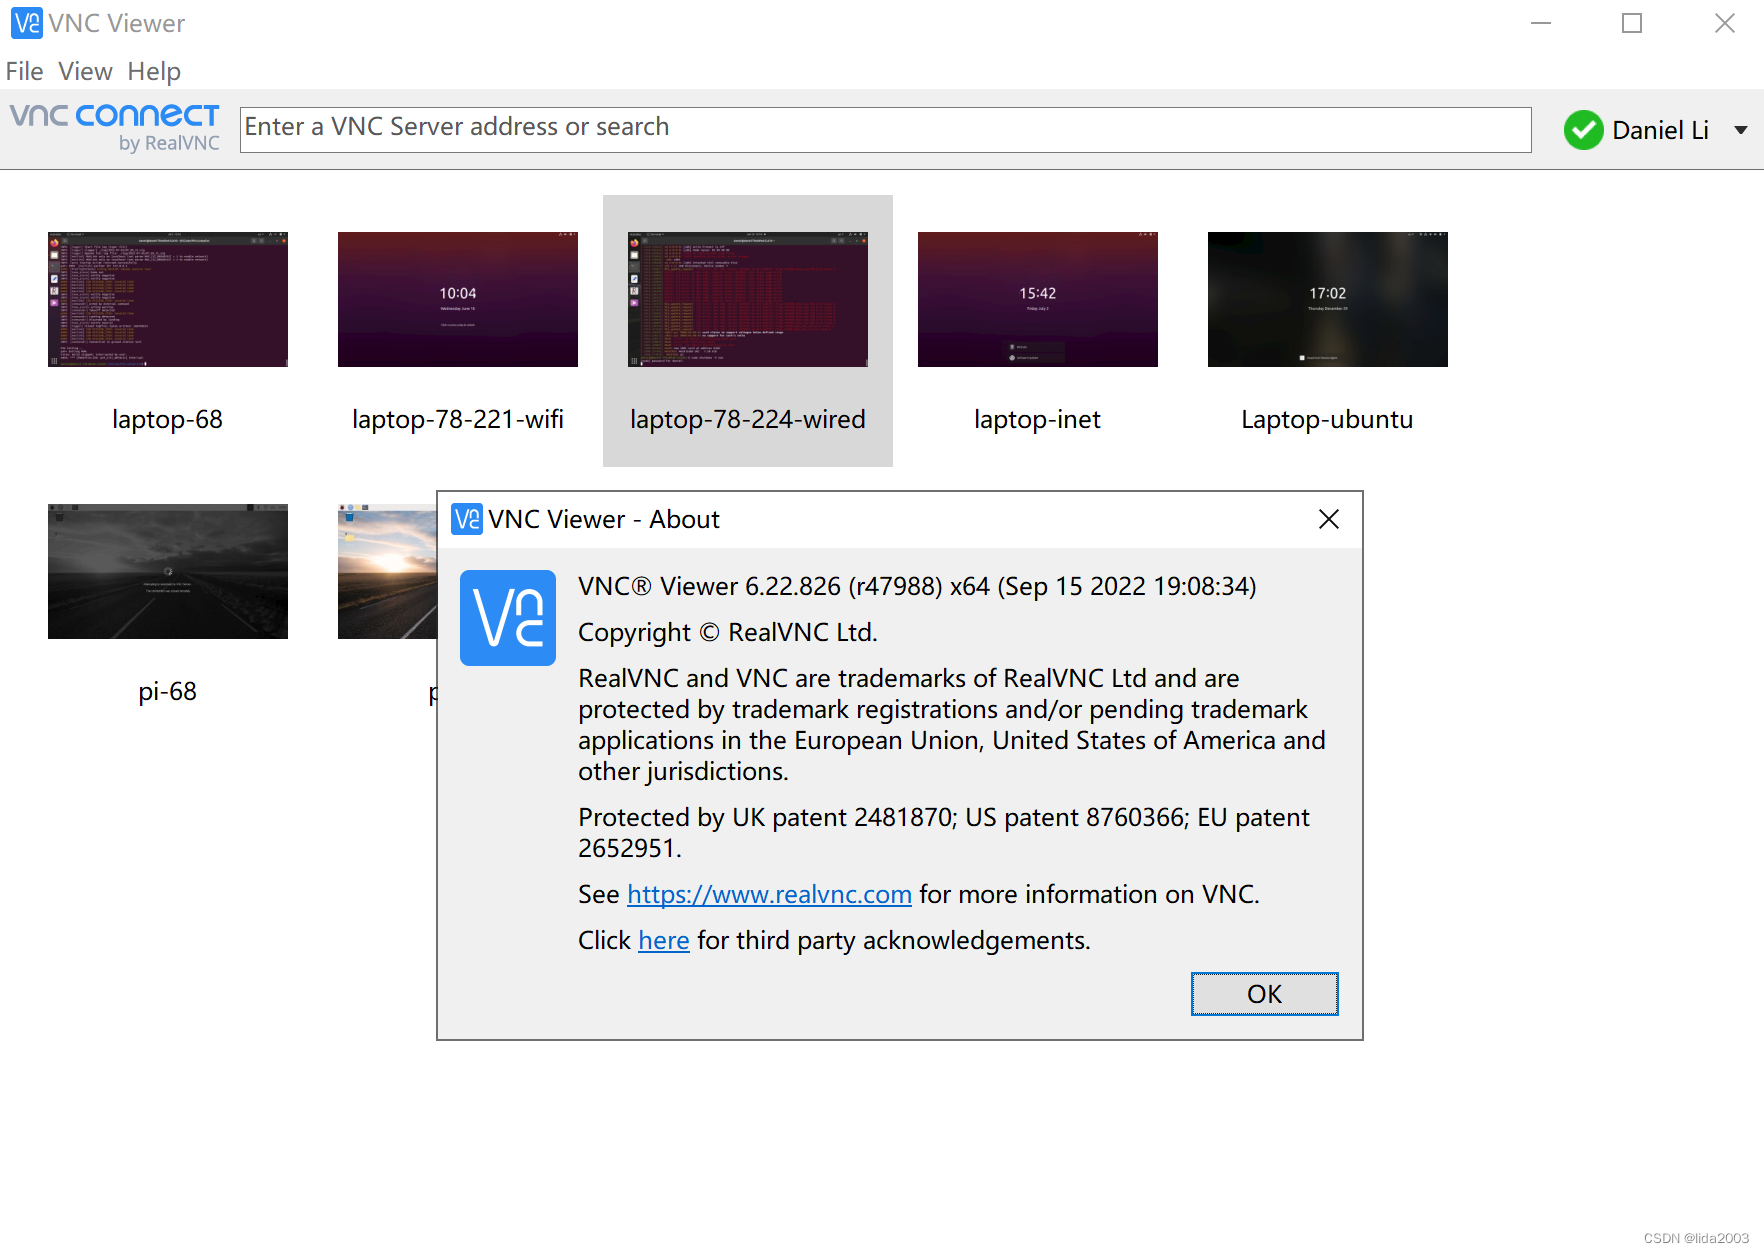
Task: Click the Daniel Li account name
Action: pos(1660,130)
